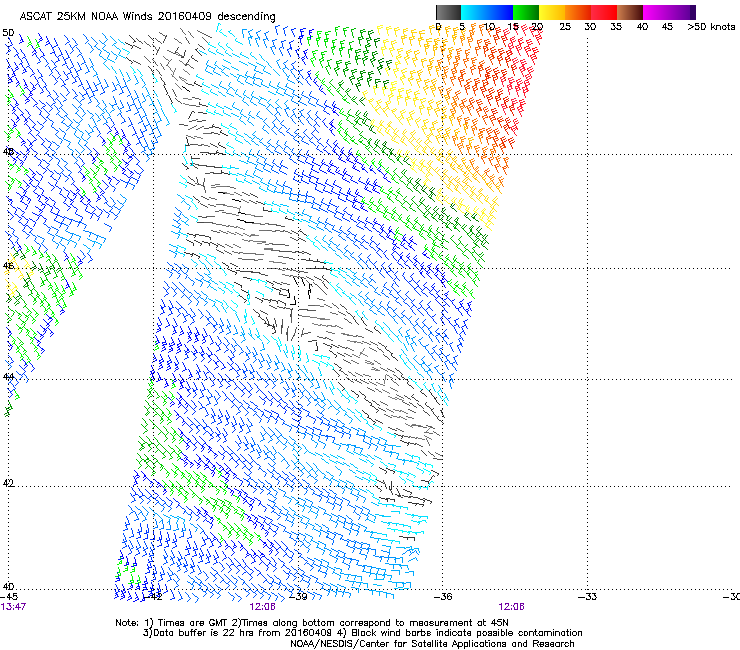Click the longitude label '-39'
Viewport: 740px width, 650px height.
pyautogui.click(x=298, y=597)
